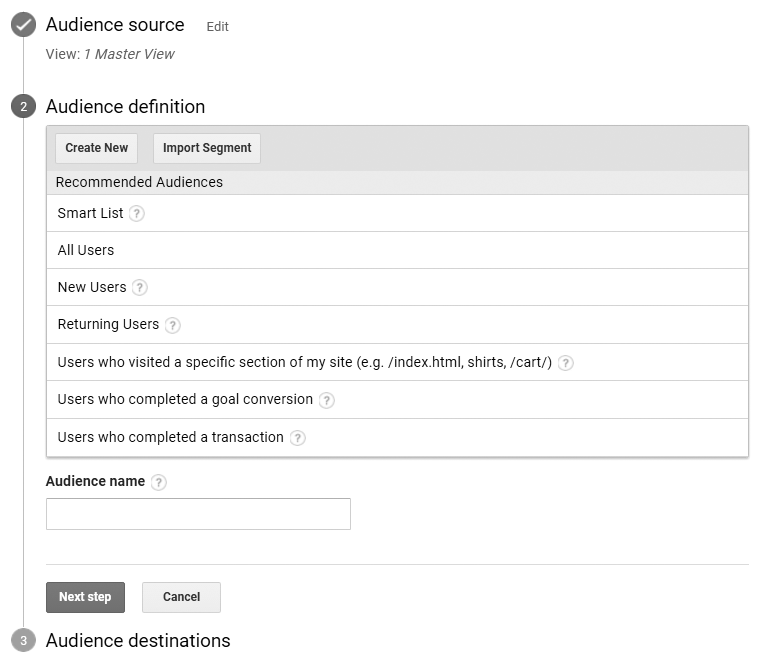
Task: Click the Returning Users help icon
Action: click(x=172, y=325)
